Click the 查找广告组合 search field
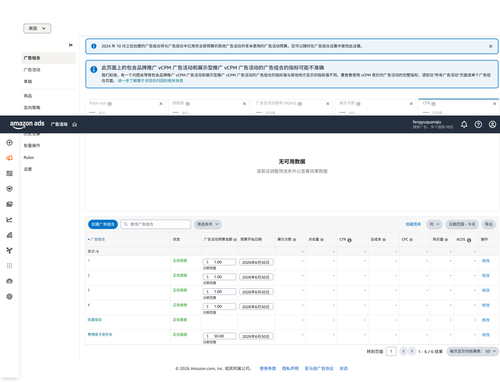 156,224
